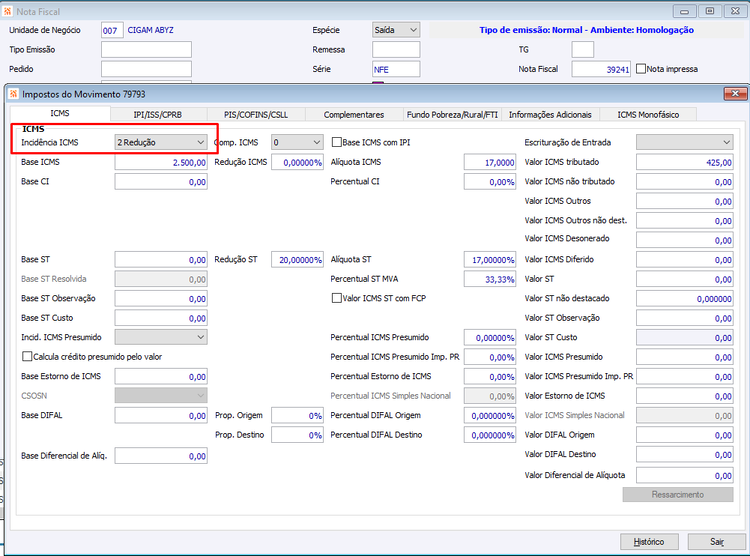Click the Sair button

[717, 542]
